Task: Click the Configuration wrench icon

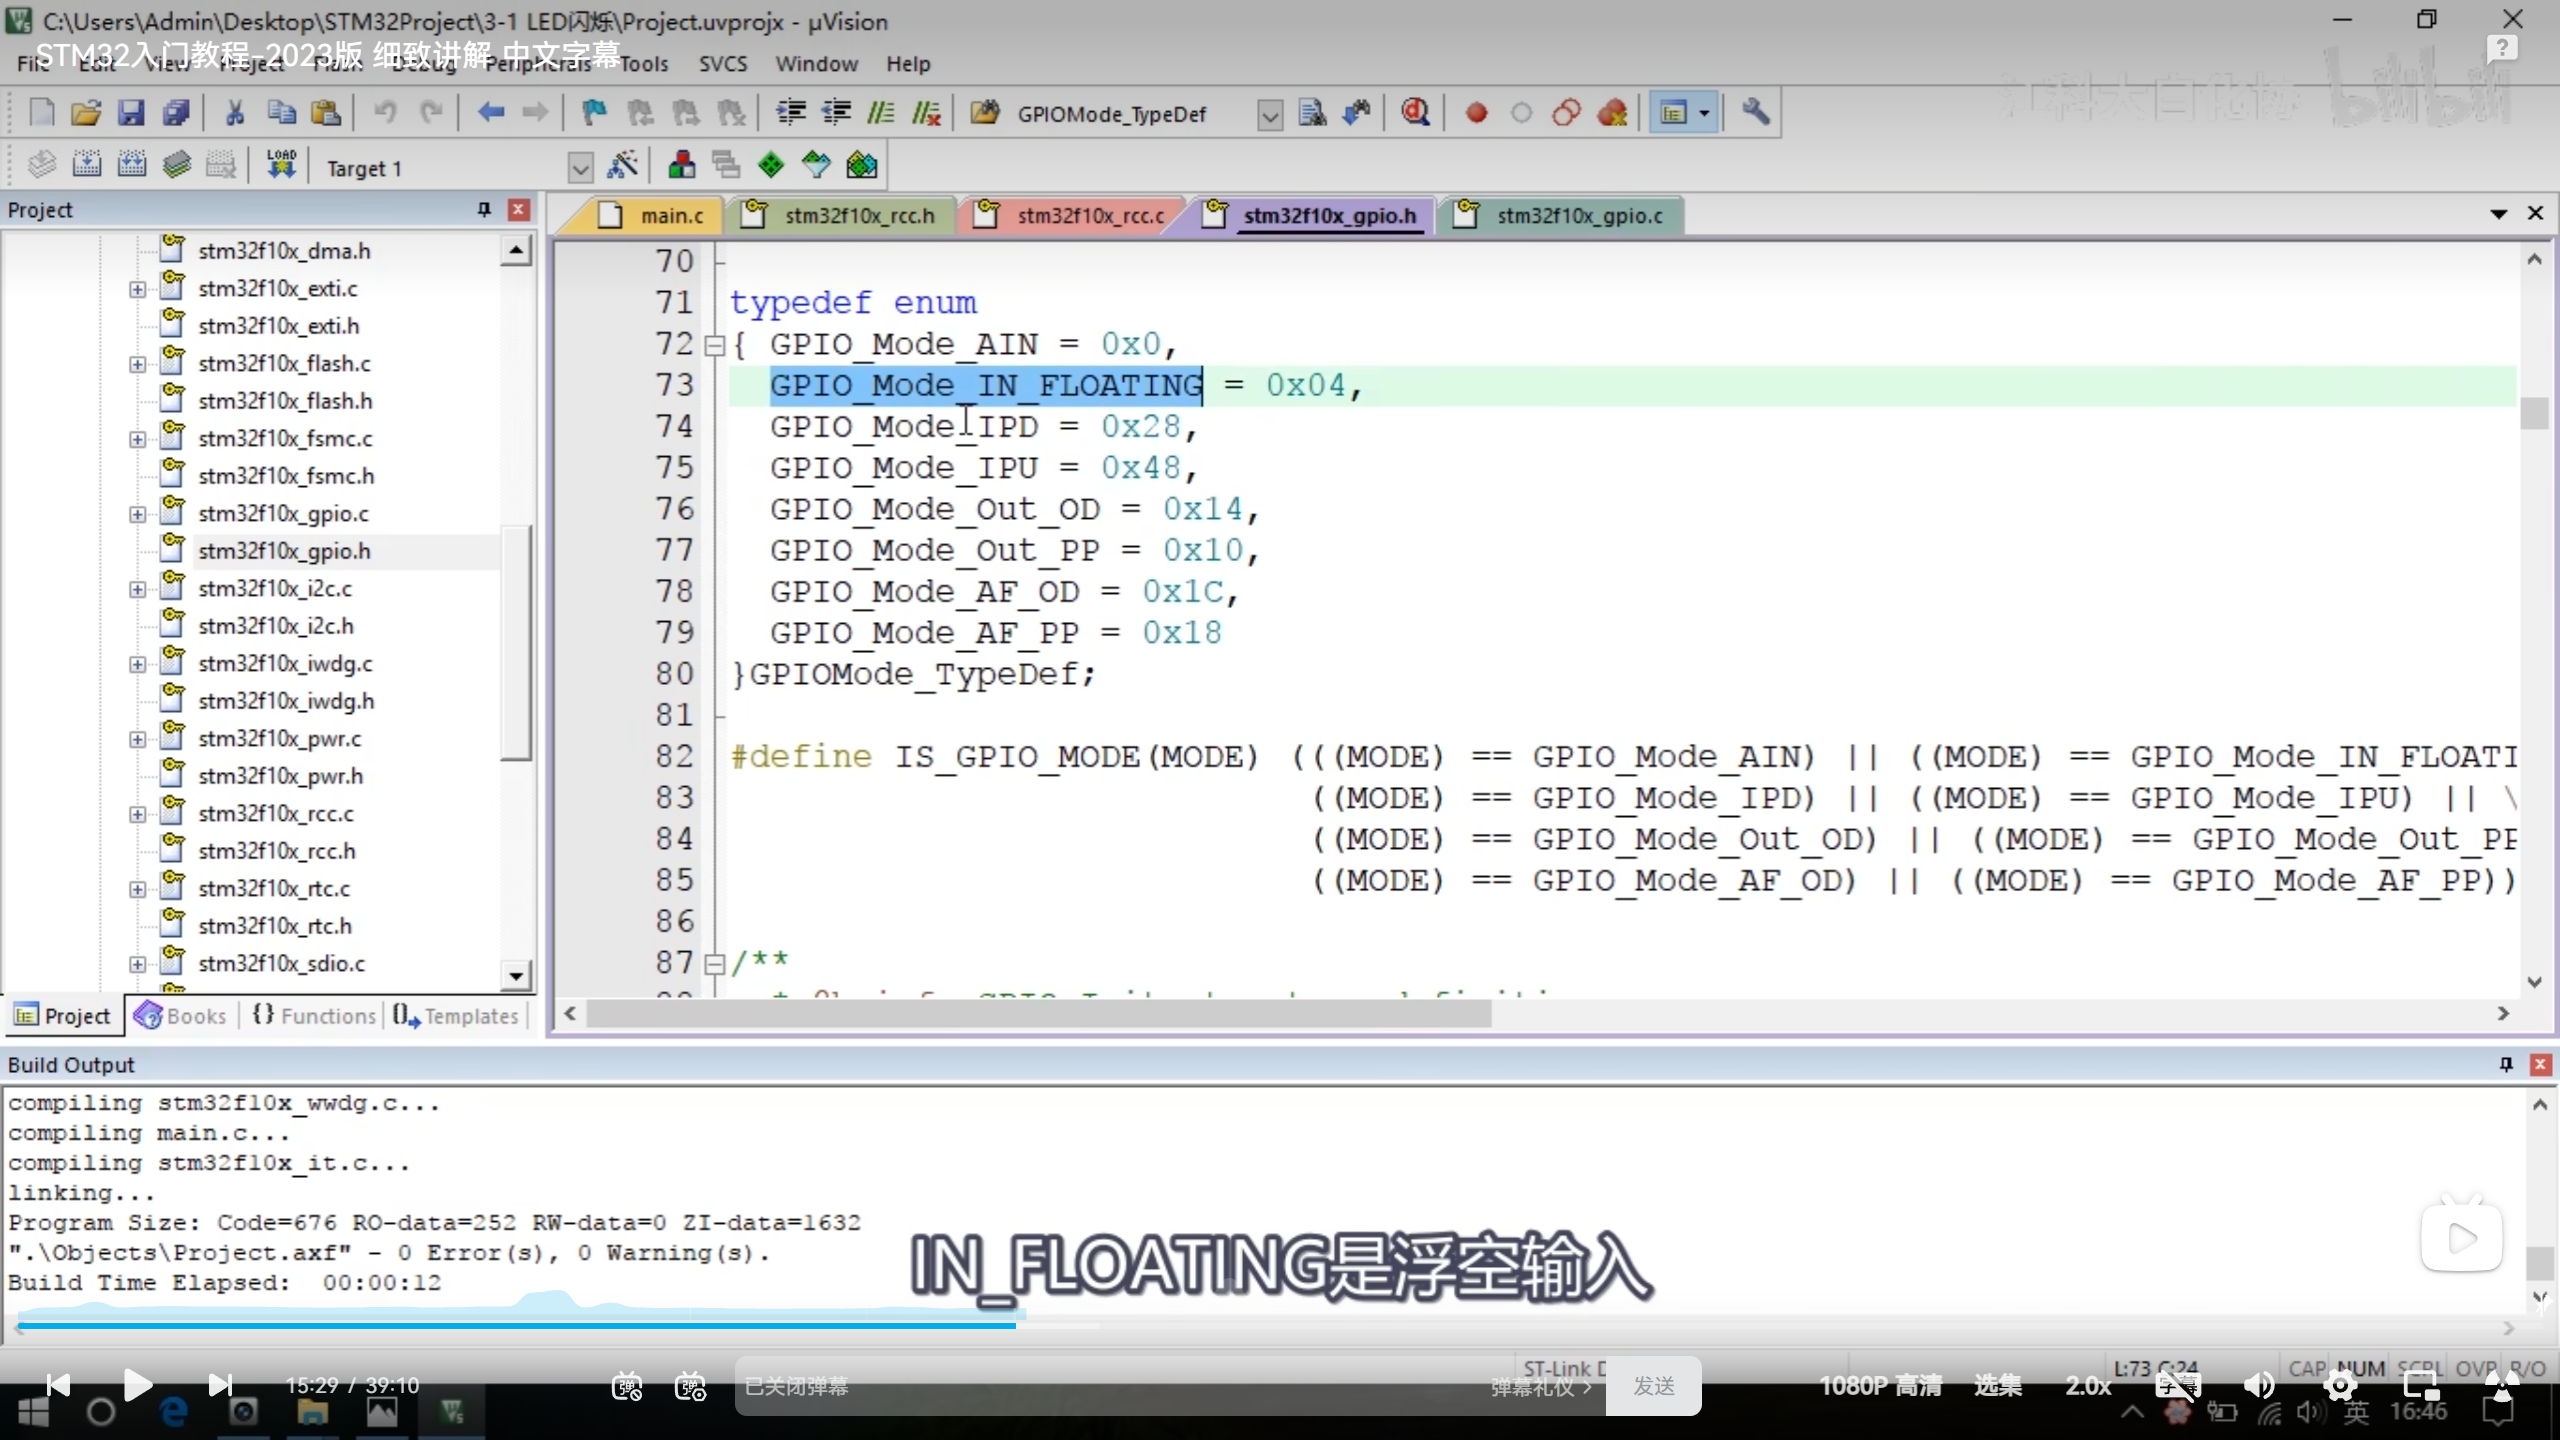Action: pyautogui.click(x=1755, y=113)
